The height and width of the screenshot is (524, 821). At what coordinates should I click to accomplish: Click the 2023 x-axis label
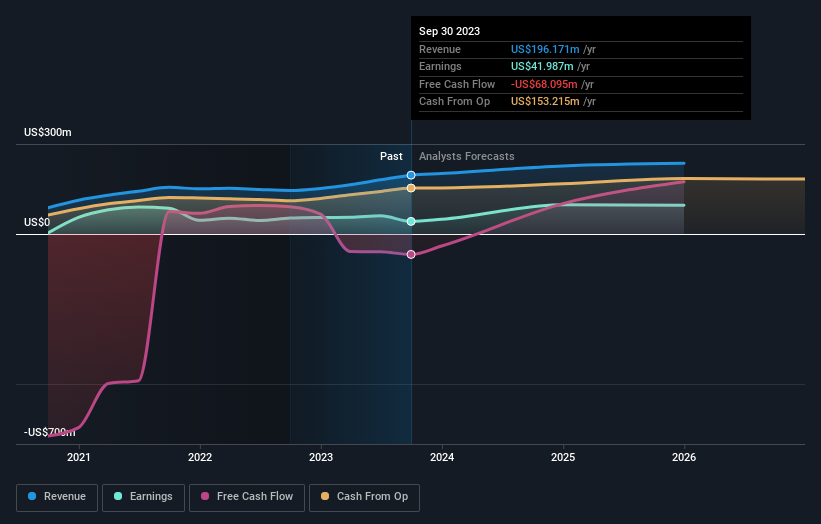pyautogui.click(x=321, y=457)
